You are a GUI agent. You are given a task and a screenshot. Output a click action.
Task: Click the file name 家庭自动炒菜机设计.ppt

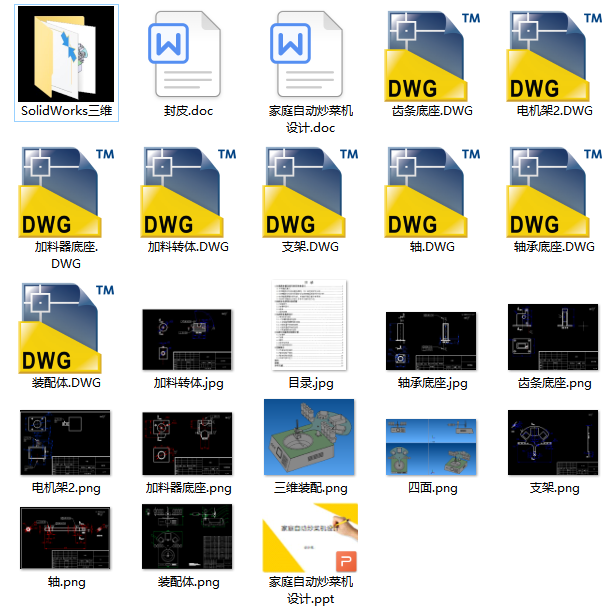pyautogui.click(x=311, y=590)
